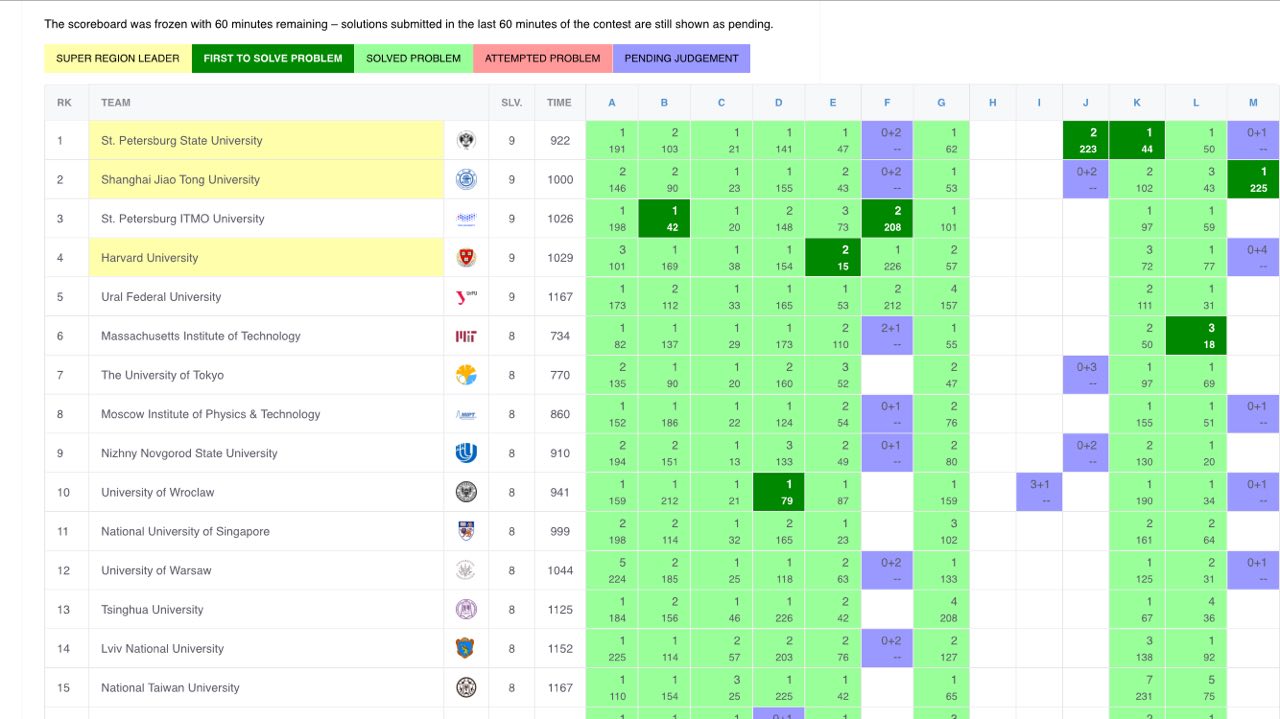Open problem G column header
The width and height of the screenshot is (1280, 719).
[941, 102]
